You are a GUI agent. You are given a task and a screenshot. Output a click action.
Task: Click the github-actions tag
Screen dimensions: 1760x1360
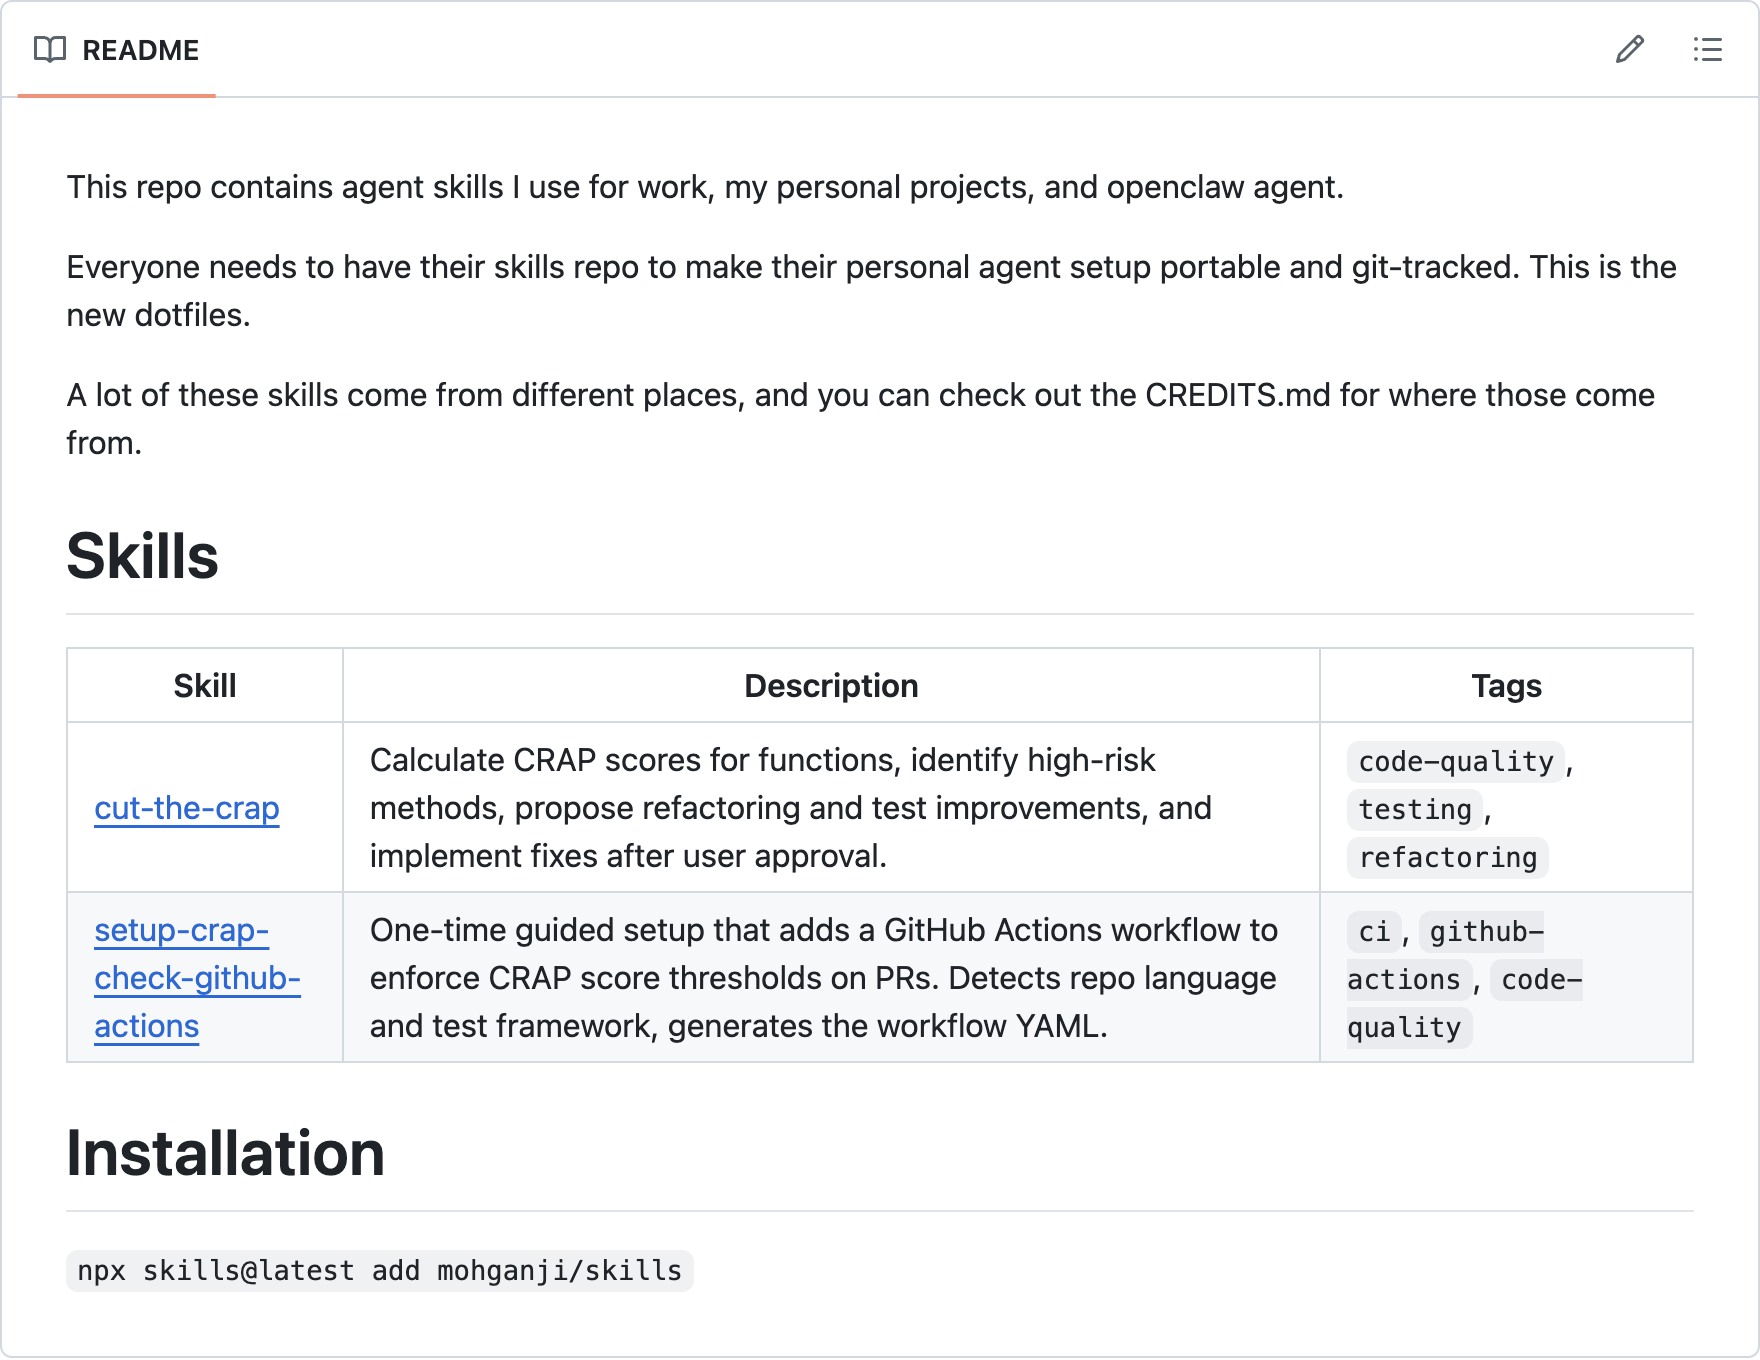pyautogui.click(x=1445, y=956)
